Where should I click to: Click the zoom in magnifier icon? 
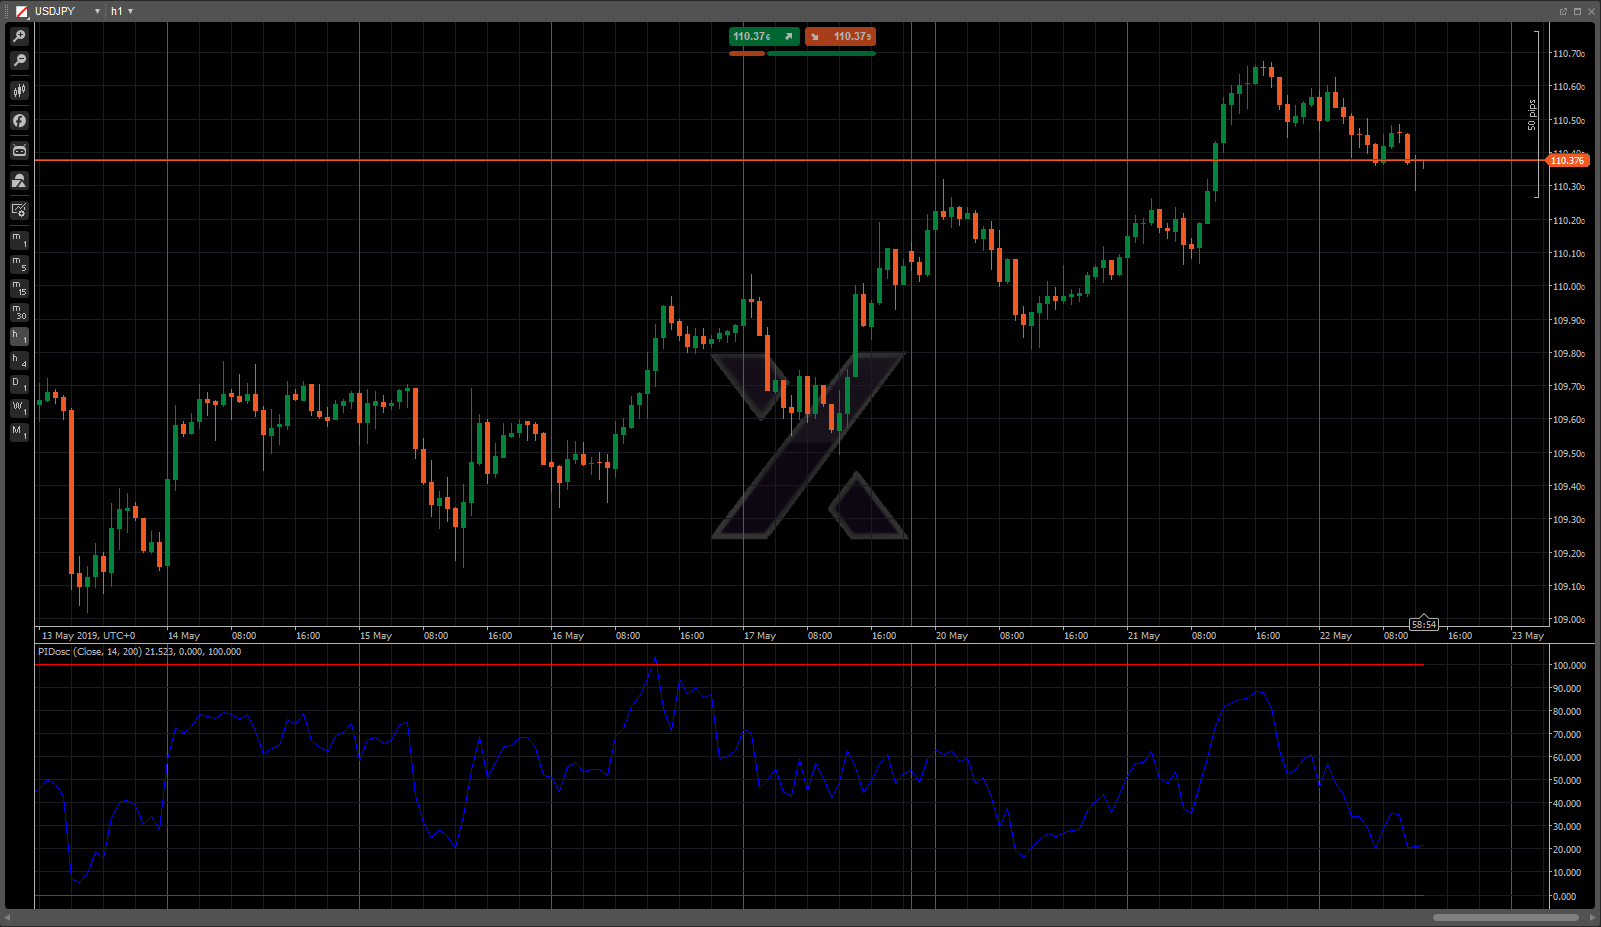(x=19, y=36)
